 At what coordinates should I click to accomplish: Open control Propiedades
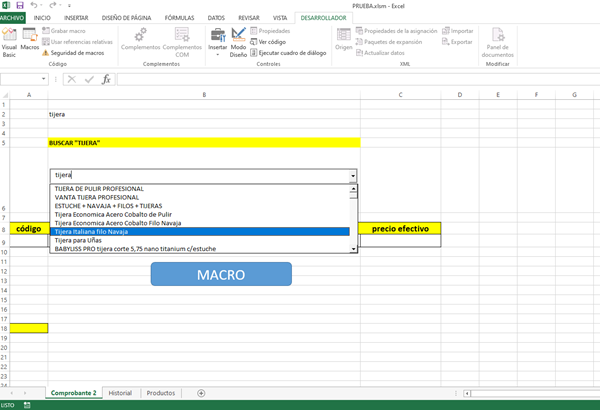coord(270,31)
